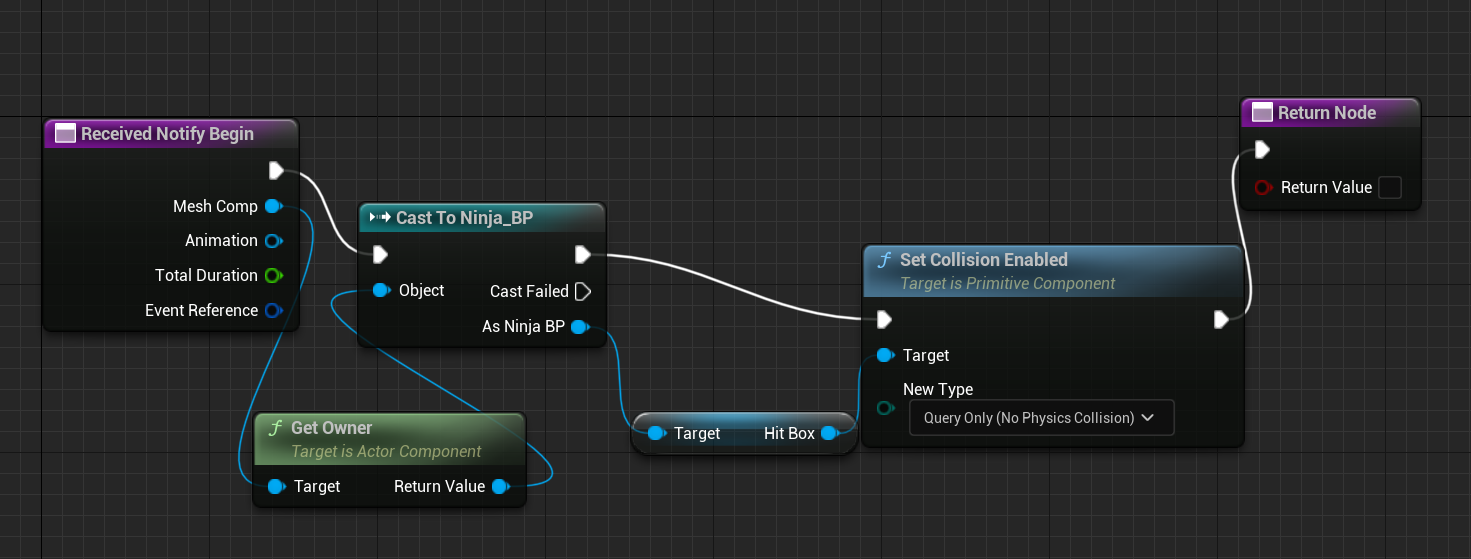The height and width of the screenshot is (559, 1471).
Task: Click the Received Notify Begin node title icon
Action: [66, 134]
